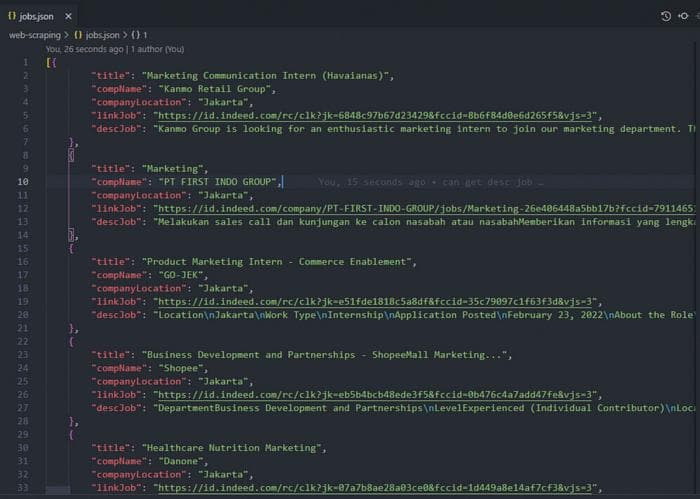This screenshot has width=700, height=499.
Task: Click title "Product Marketing Intern - Commerce Enablement"
Action: pos(277,262)
